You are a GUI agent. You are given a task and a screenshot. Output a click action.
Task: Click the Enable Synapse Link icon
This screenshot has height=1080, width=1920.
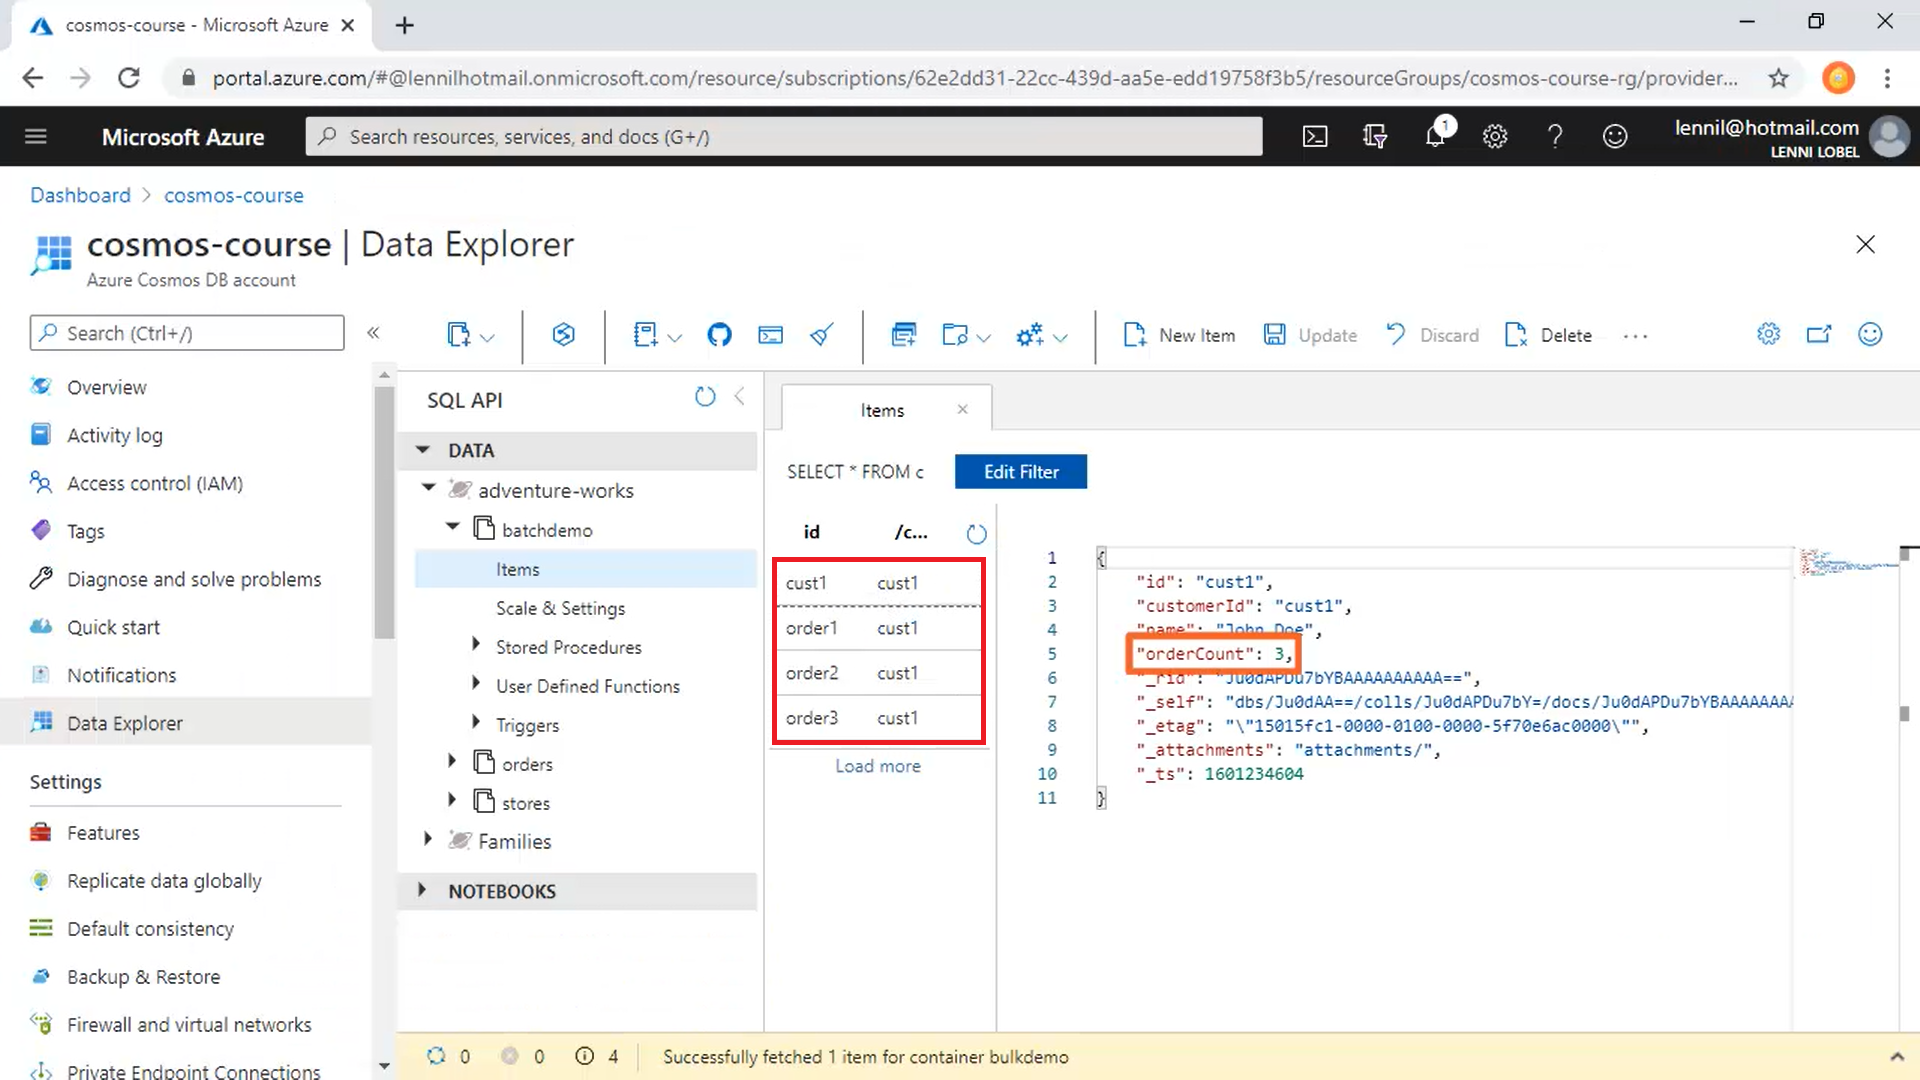(564, 335)
